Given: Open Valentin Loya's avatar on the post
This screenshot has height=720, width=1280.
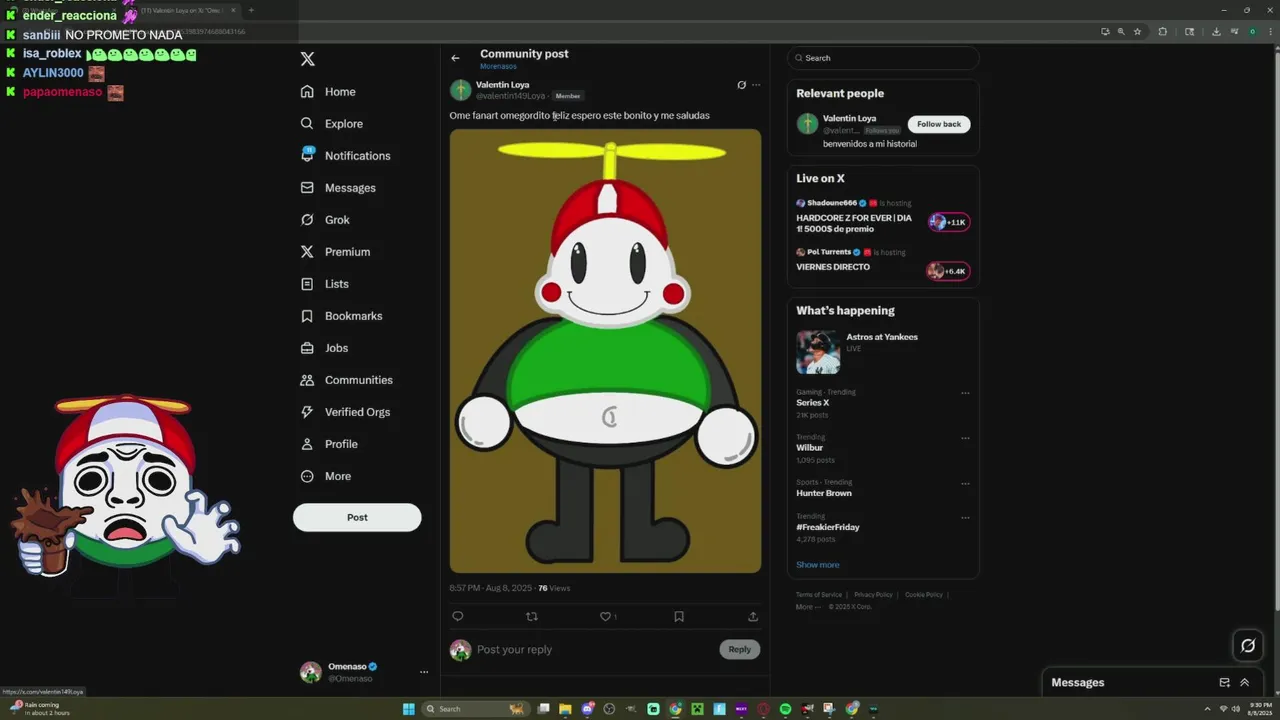Looking at the screenshot, I should [x=460, y=90].
